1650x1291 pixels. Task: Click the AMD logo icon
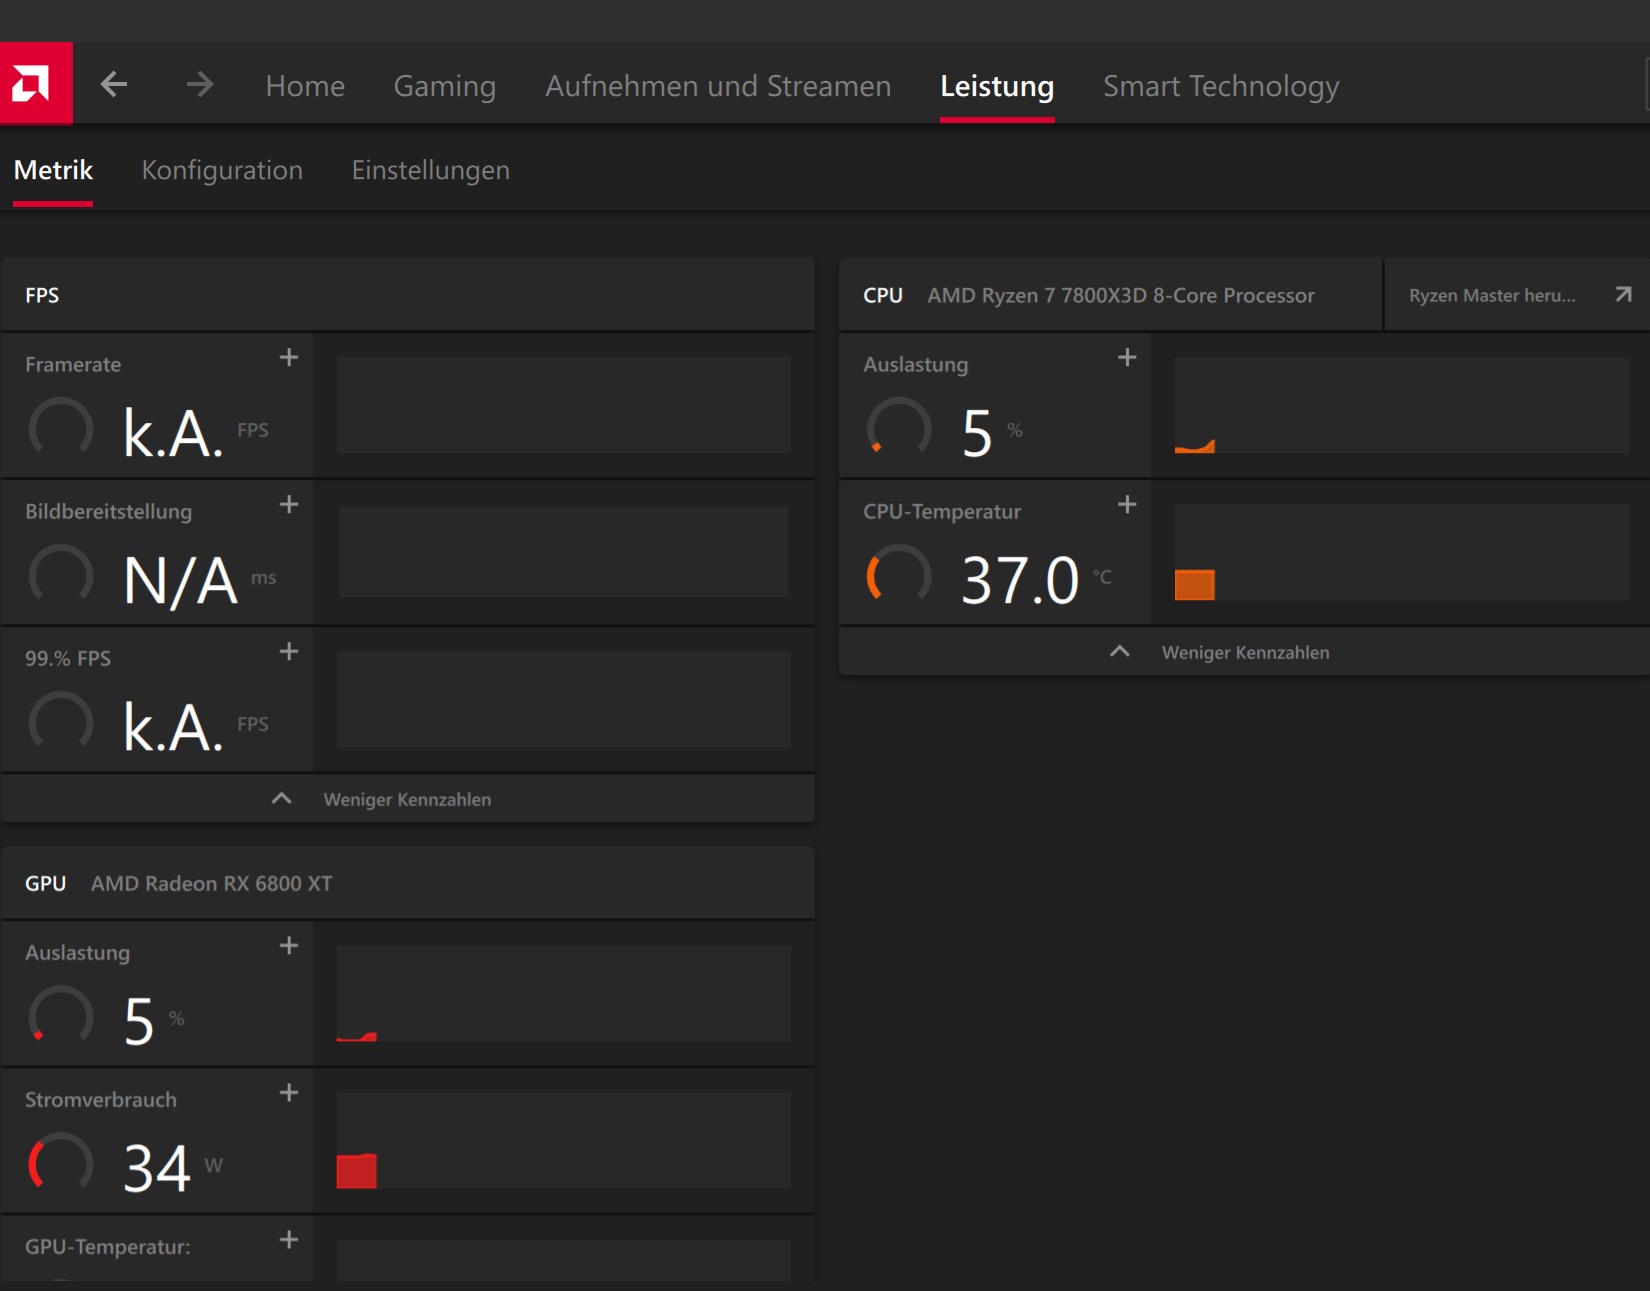(36, 83)
